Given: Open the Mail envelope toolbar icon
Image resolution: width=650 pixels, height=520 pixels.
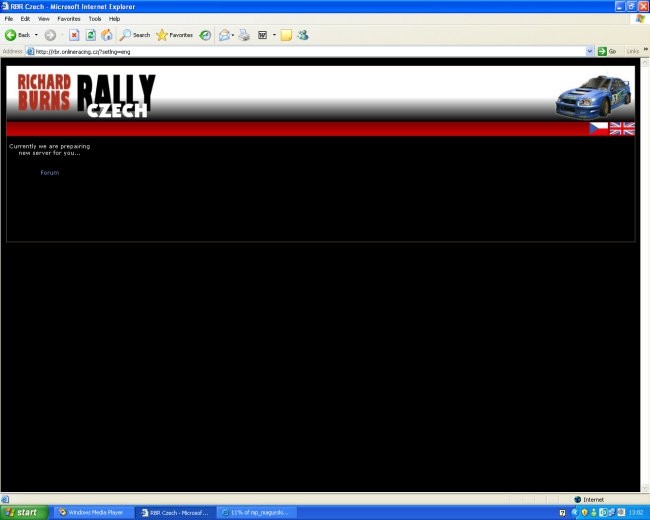Looking at the screenshot, I should tap(224, 35).
